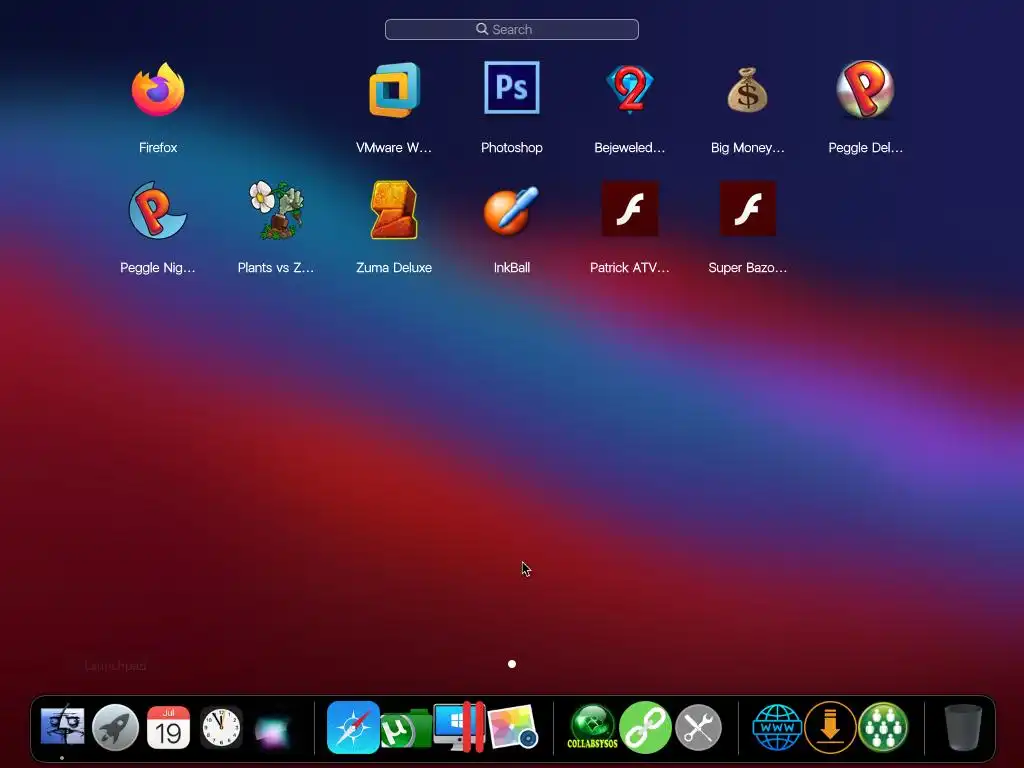Click the Launchpad Search field

[512, 29]
